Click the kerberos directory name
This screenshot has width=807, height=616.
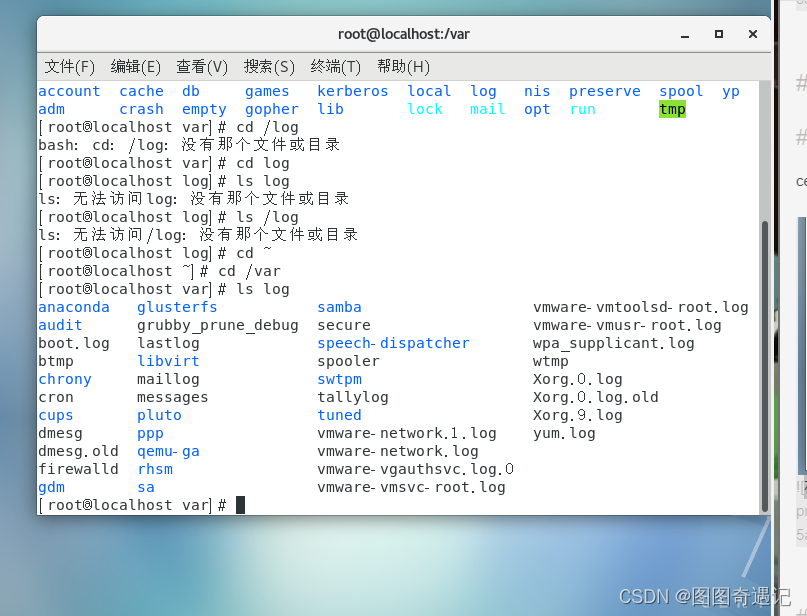pyautogui.click(x=352, y=91)
